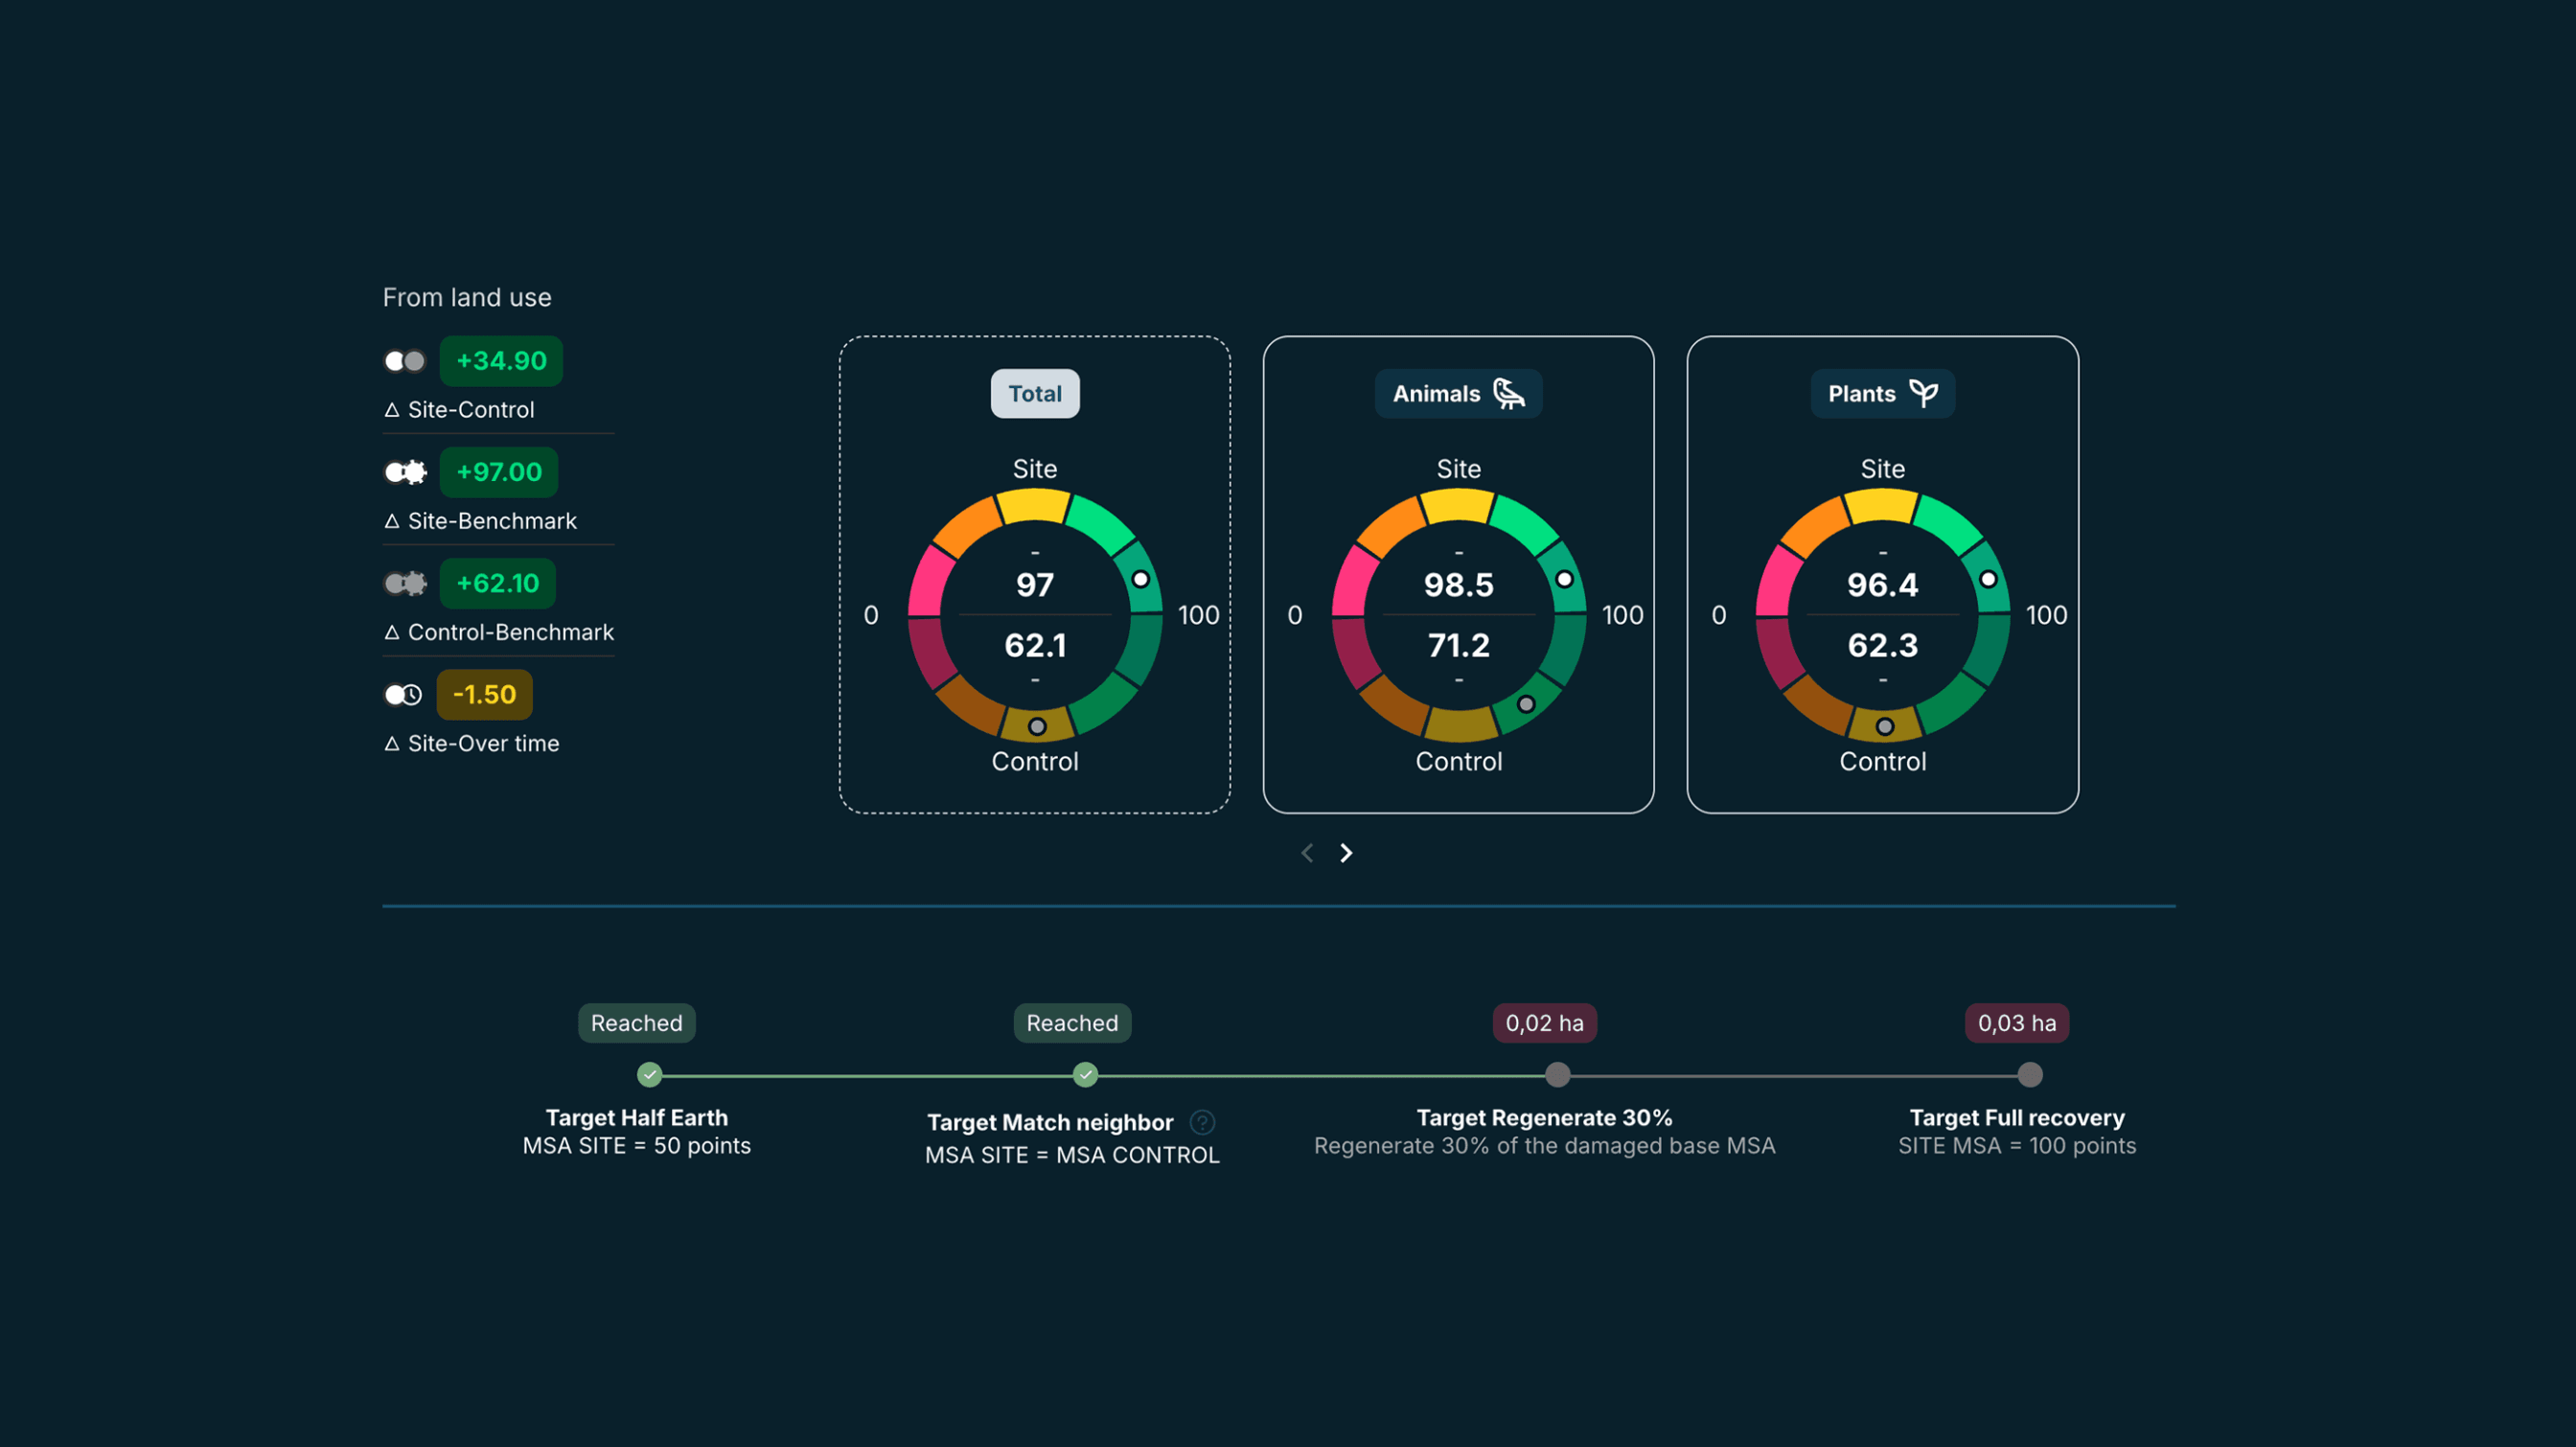Click the Site-Control comparison icon
This screenshot has height=1447, width=2576.
click(x=405, y=361)
